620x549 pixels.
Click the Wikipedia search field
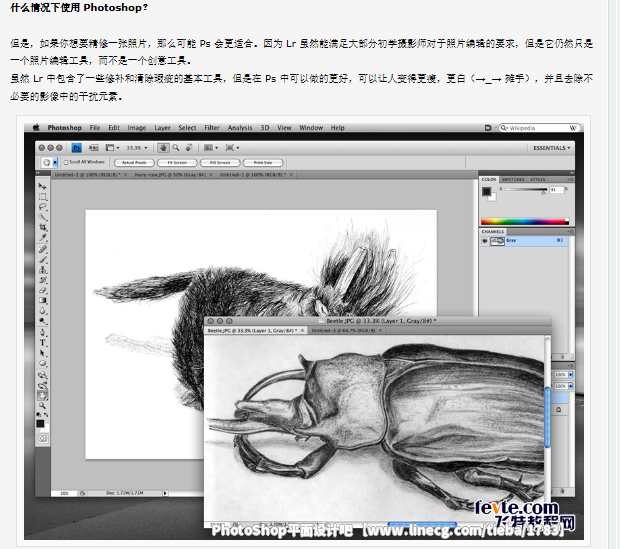coord(539,128)
